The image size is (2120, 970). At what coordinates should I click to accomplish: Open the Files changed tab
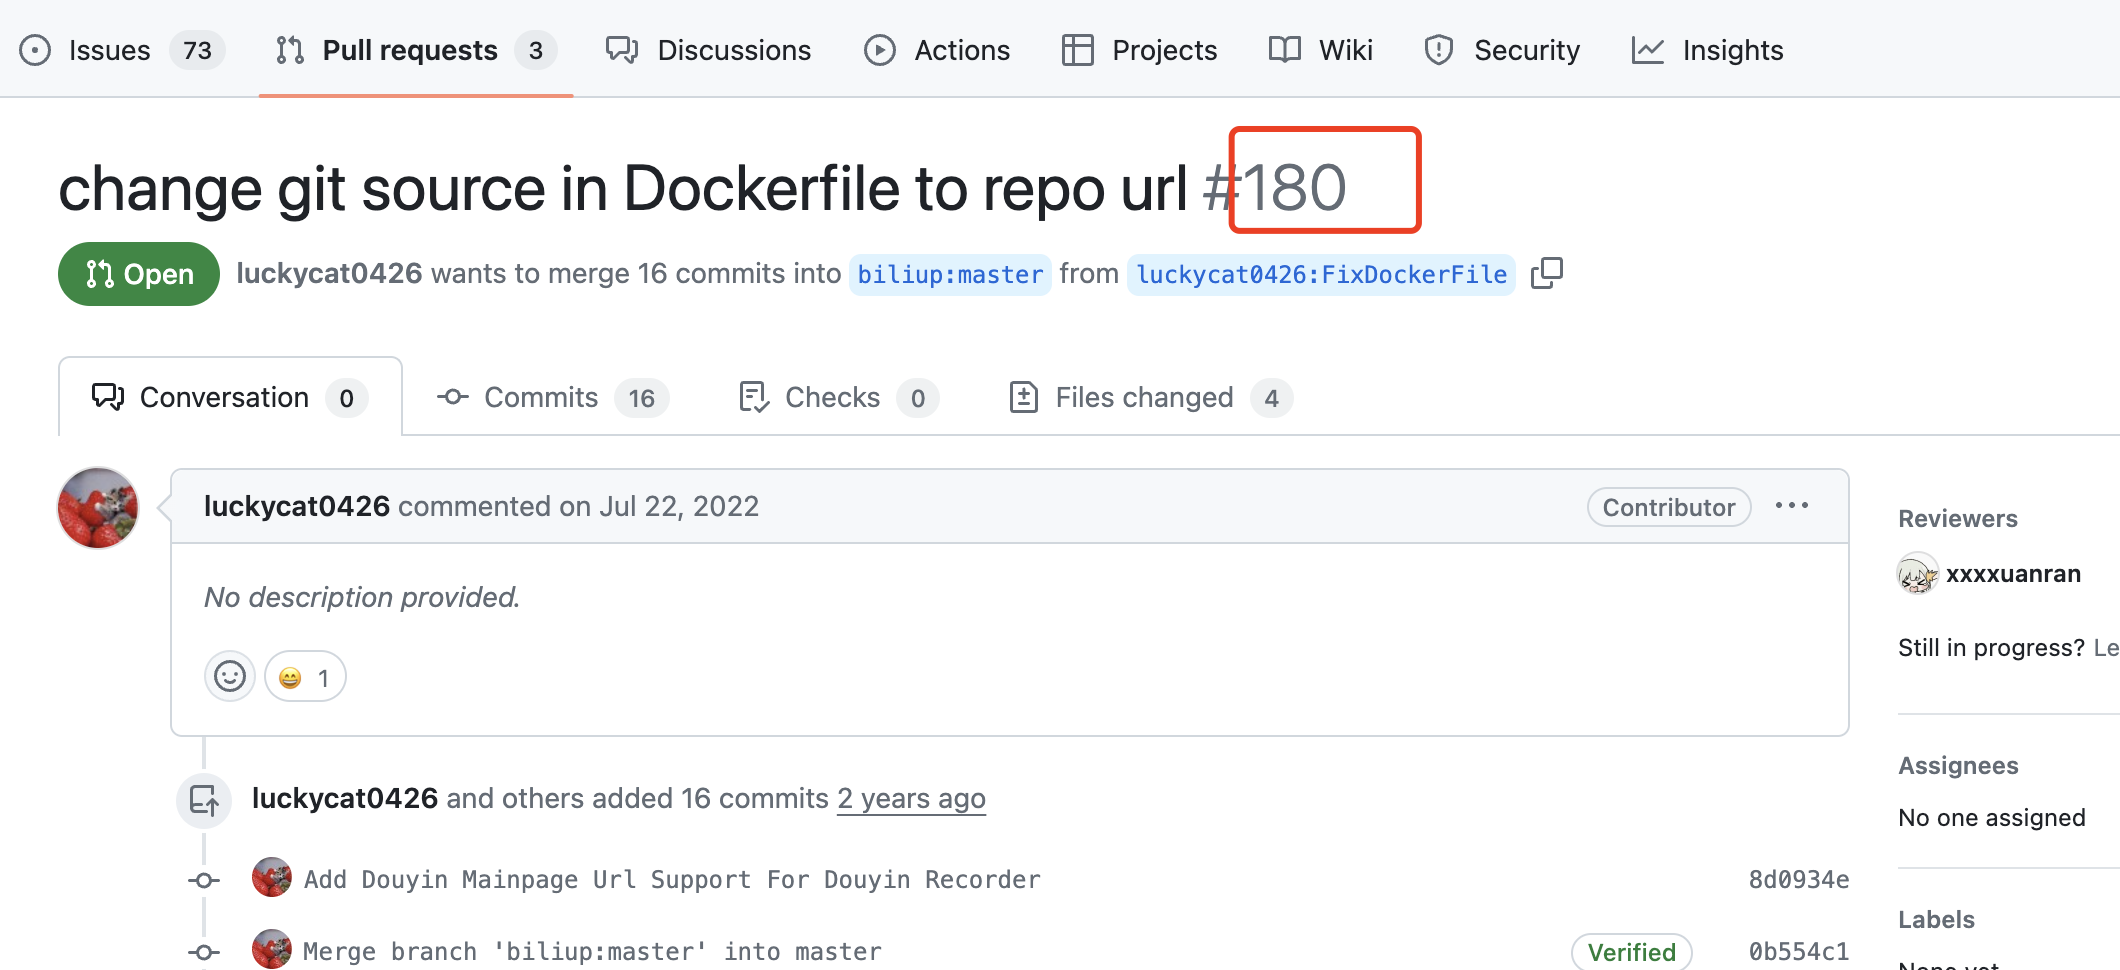[1144, 397]
